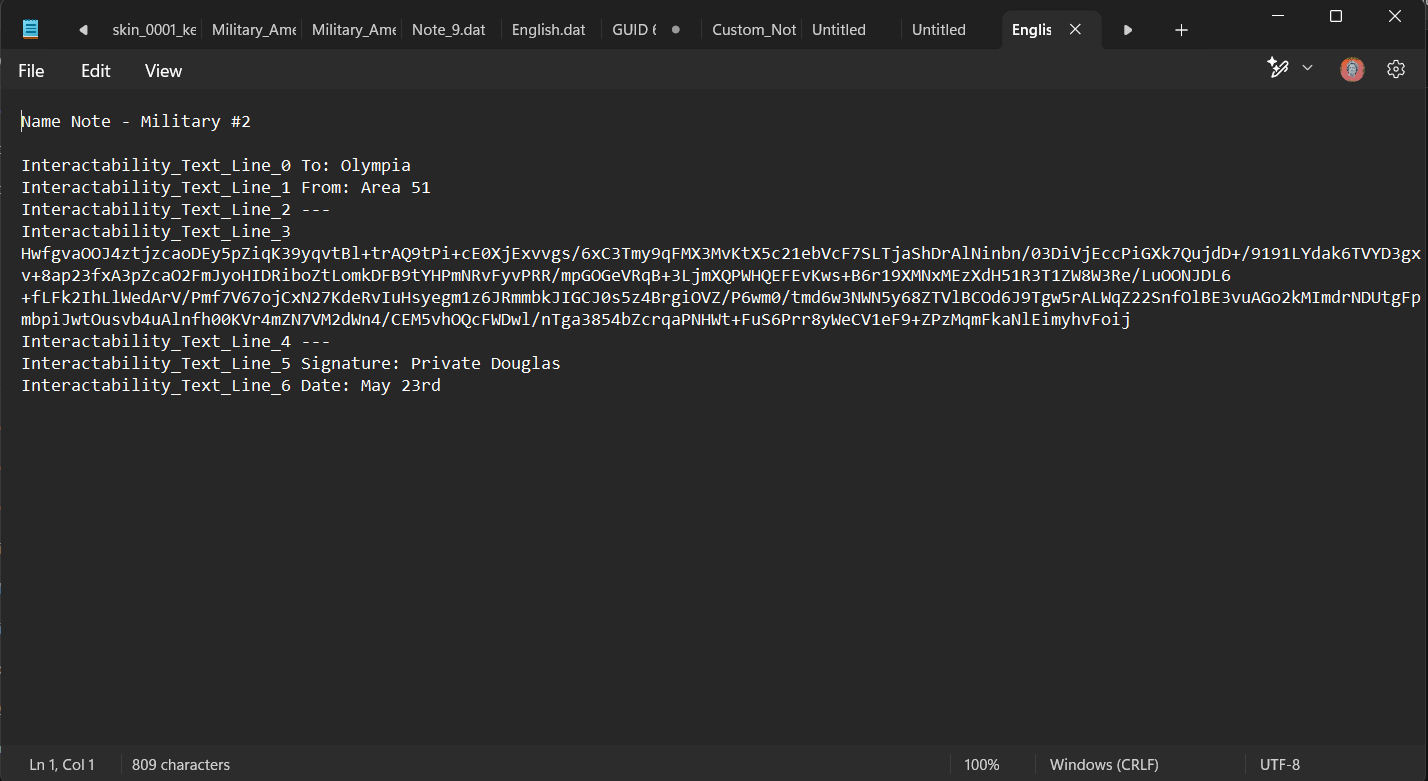
Task: Open the Edit menu
Action: pos(96,71)
